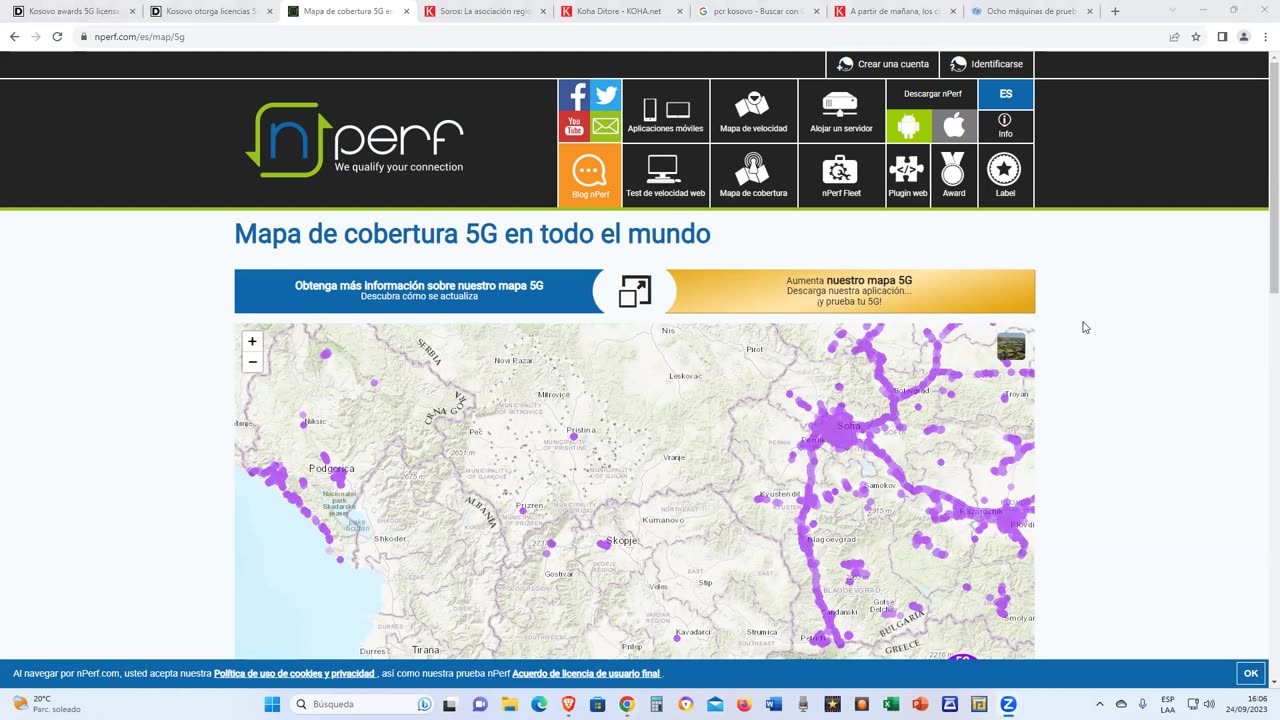Reload the page
1280x720 pixels.
[57, 37]
